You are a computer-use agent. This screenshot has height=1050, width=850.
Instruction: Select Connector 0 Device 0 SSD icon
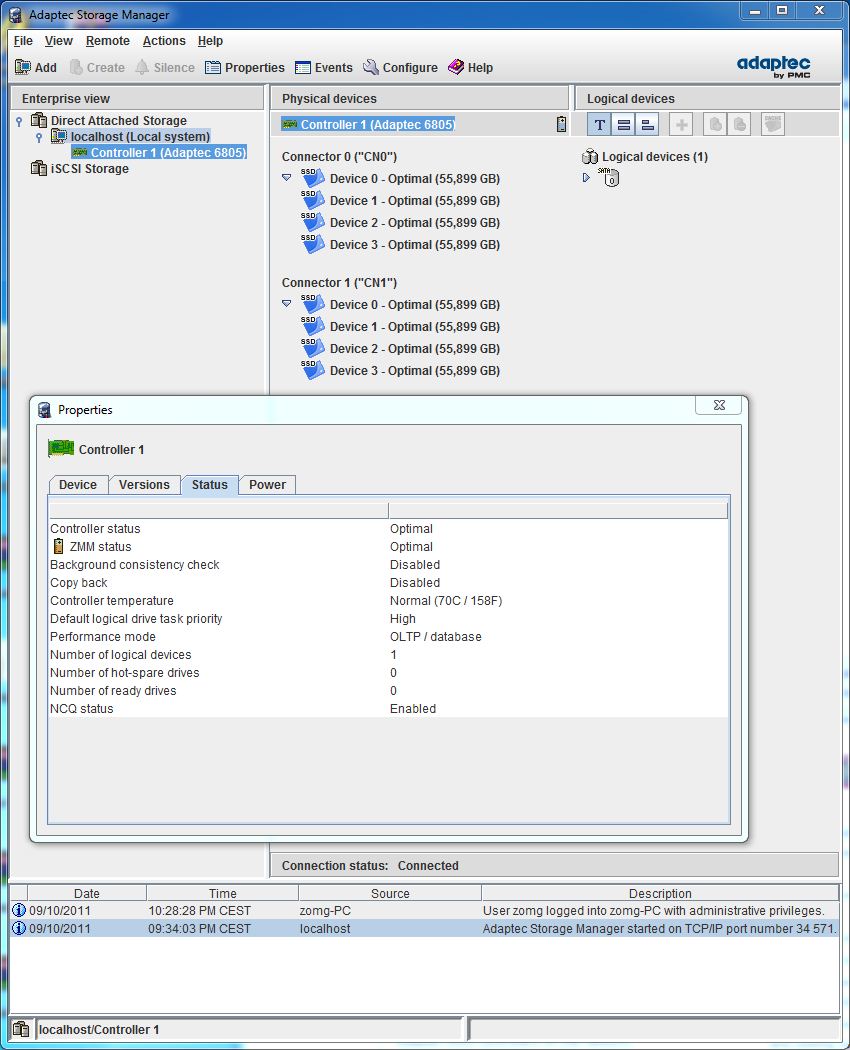pos(313,179)
